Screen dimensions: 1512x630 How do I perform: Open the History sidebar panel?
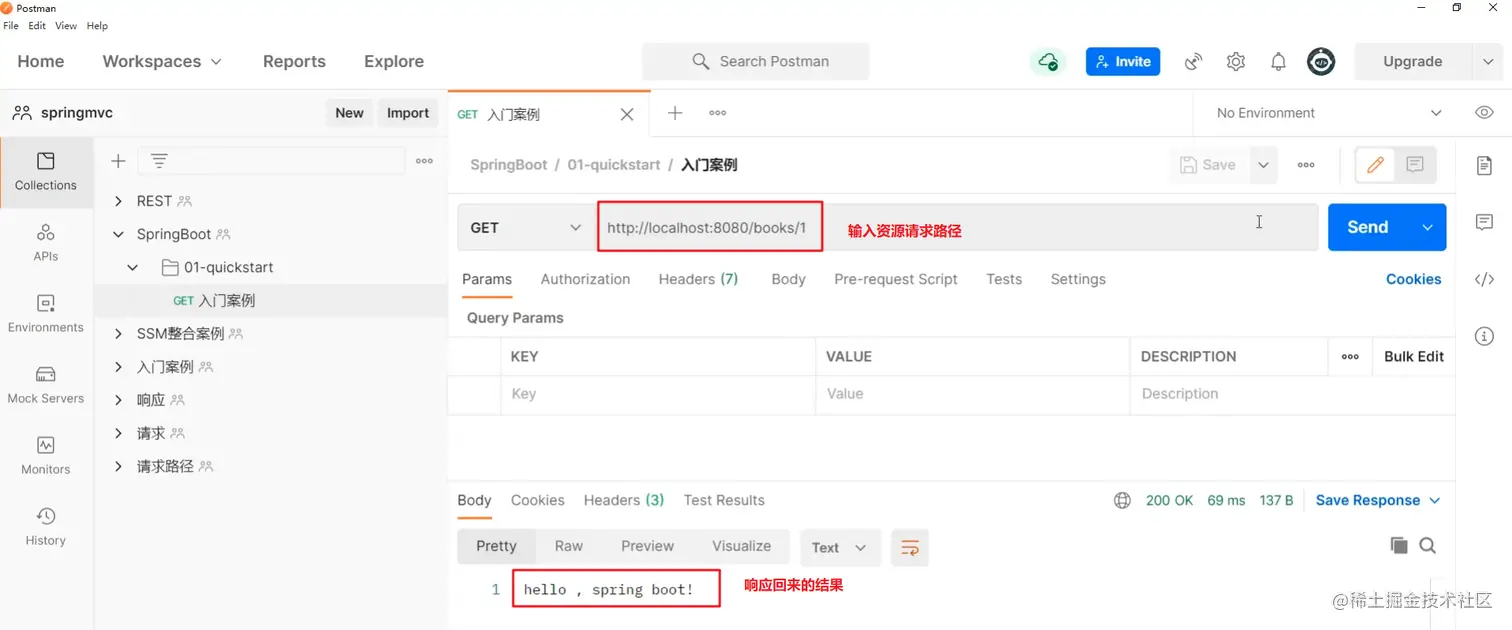[46, 527]
